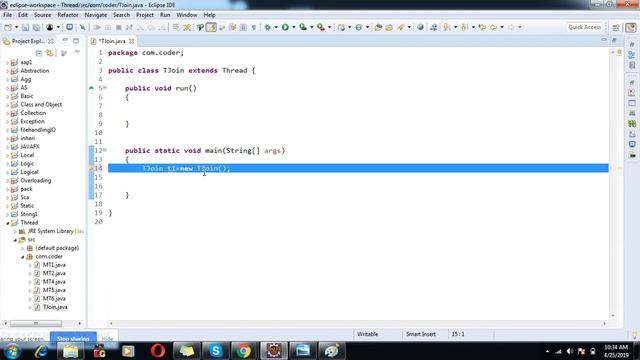Click the editor horizontal scrollbar
Screen dimensions: 640x360
[357, 324]
